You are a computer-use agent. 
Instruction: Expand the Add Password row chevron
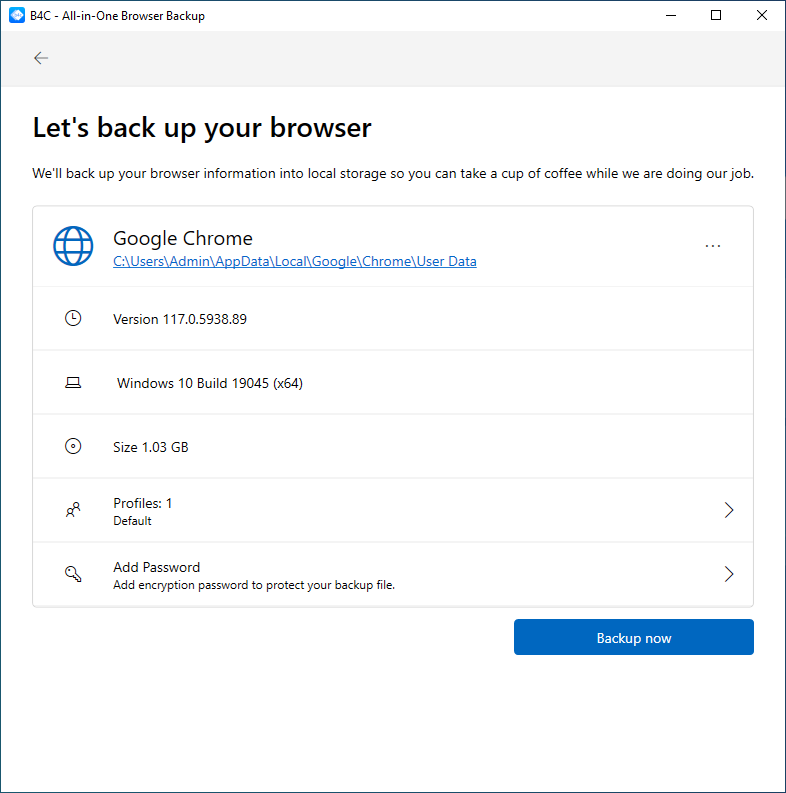(x=728, y=574)
